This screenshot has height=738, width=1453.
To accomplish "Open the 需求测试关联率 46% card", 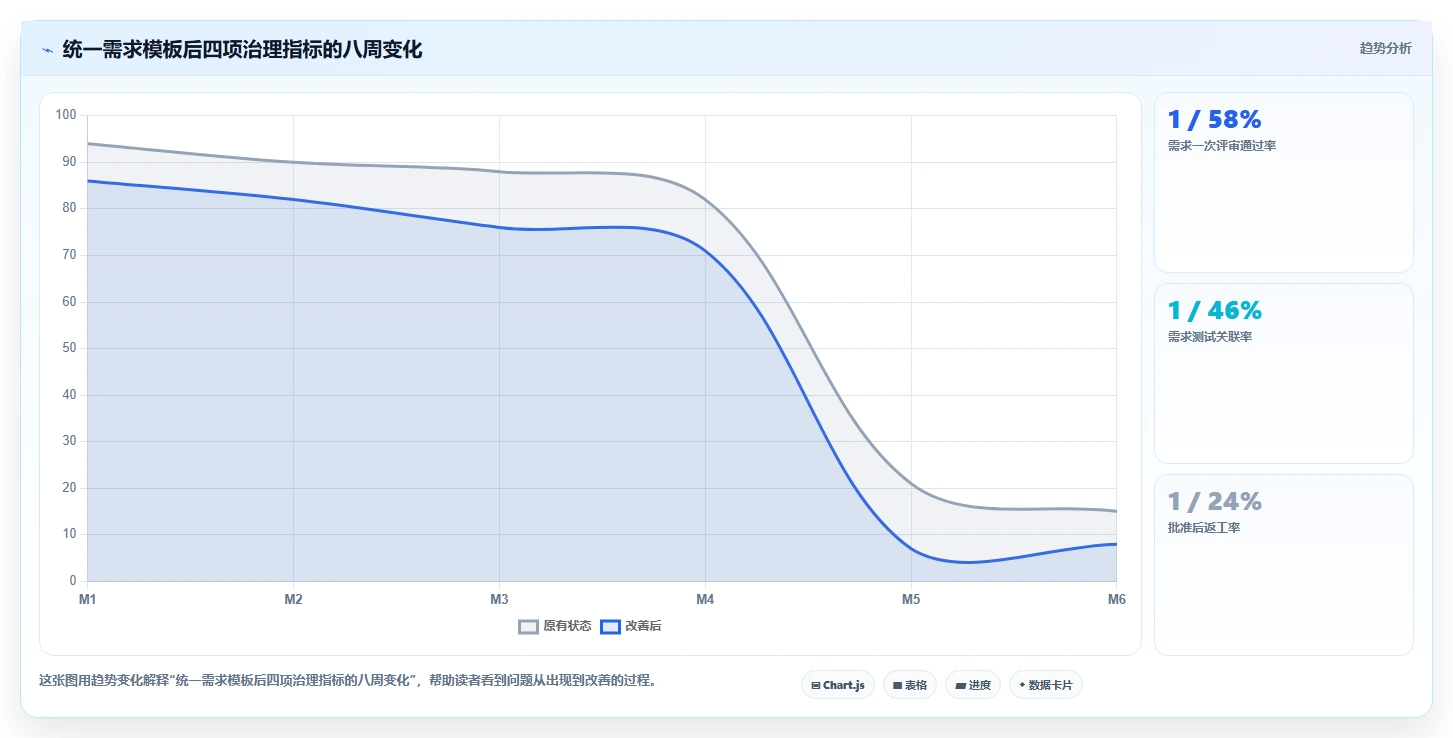I will click(x=1283, y=373).
